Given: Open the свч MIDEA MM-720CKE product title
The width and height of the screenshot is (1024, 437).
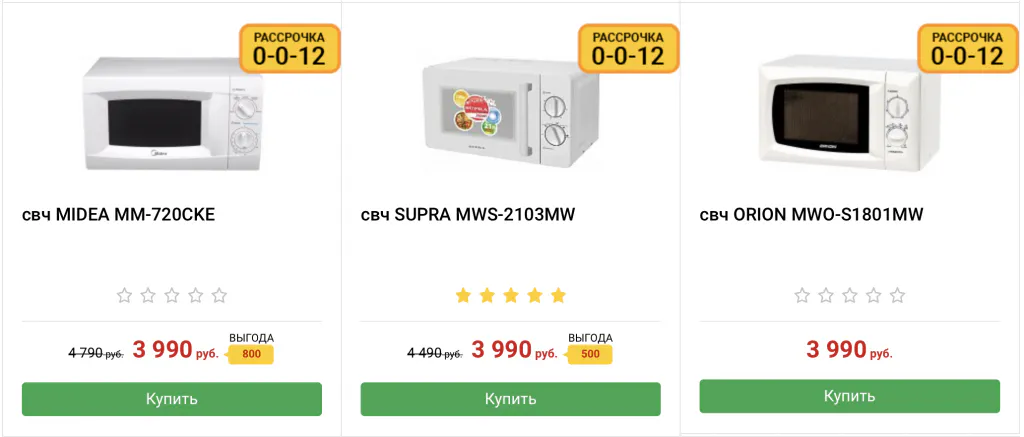Looking at the screenshot, I should pyautogui.click(x=119, y=215).
